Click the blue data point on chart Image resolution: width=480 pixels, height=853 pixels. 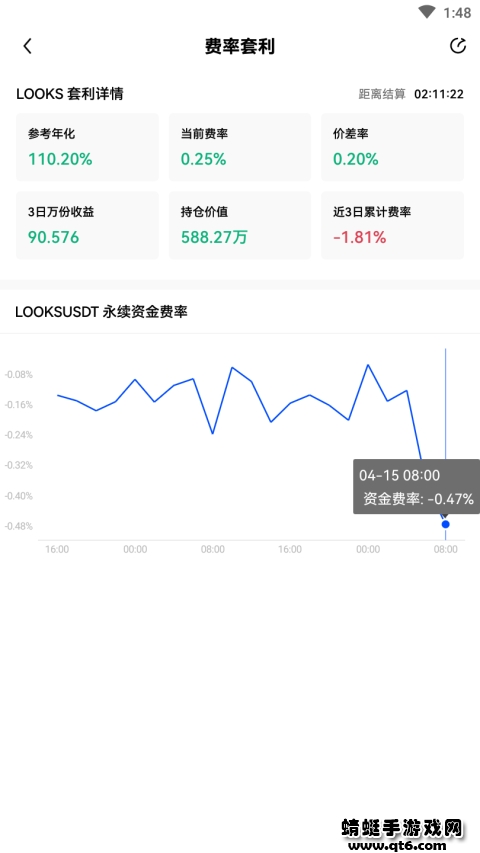[x=446, y=524]
